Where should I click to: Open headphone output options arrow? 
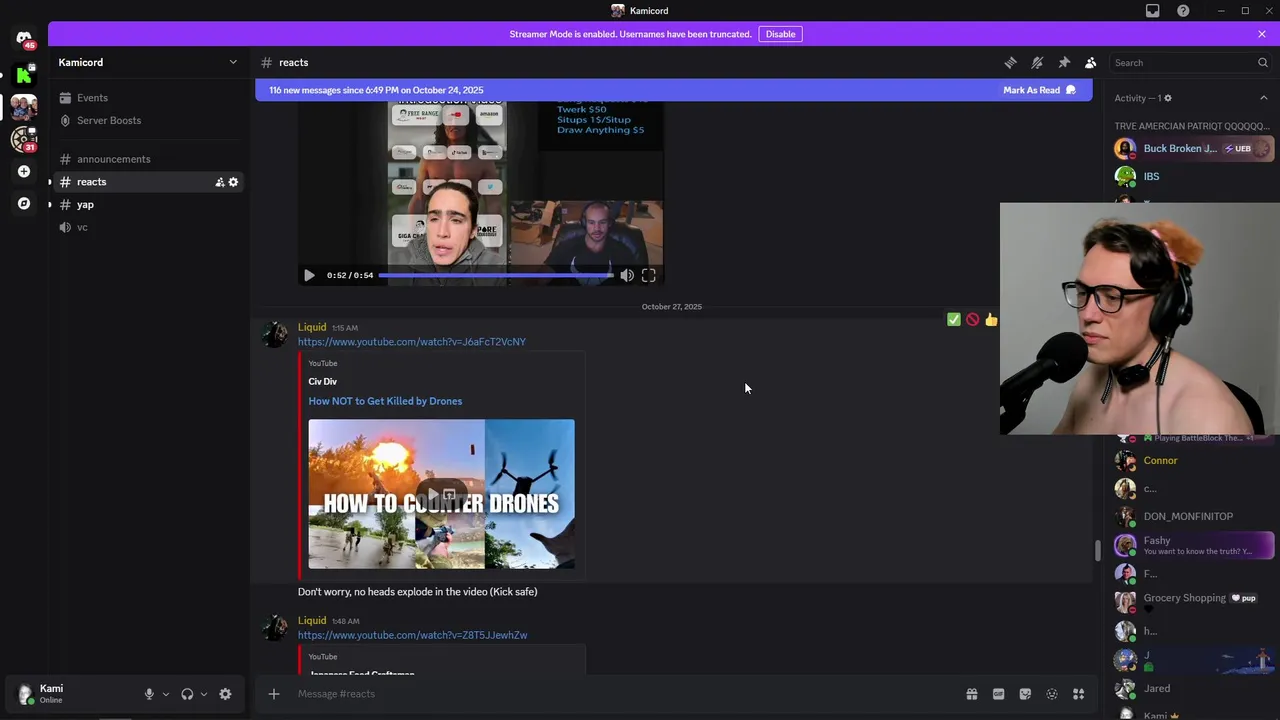click(x=203, y=694)
